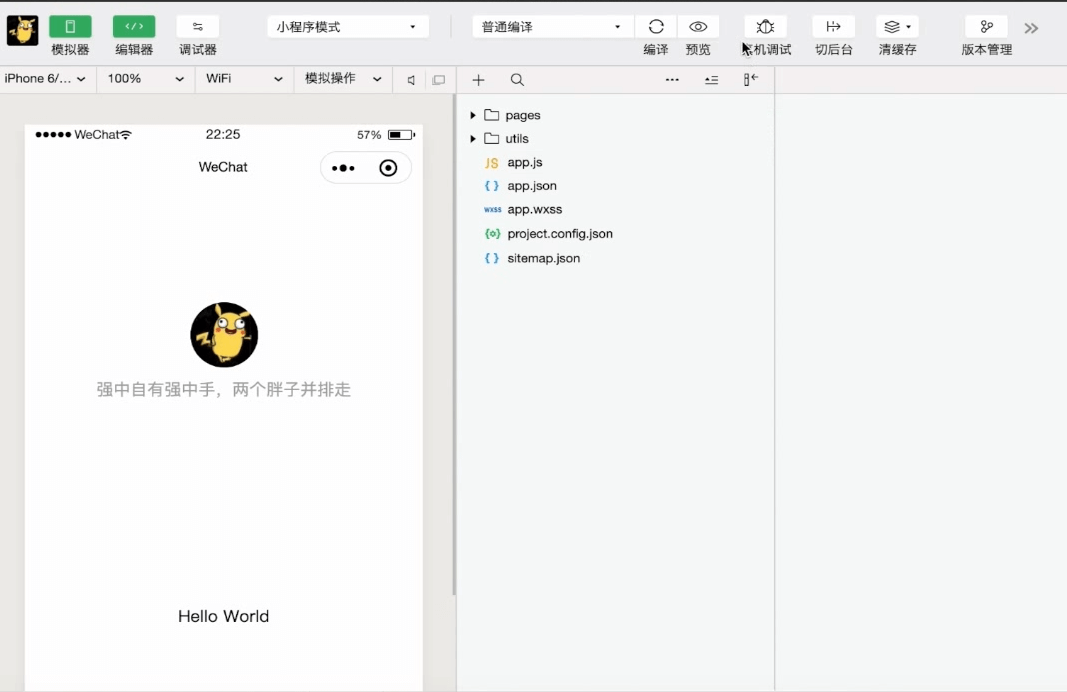1067x692 pixels.
Task: Open the 小程序模式 mode dropdown
Action: coord(348,27)
